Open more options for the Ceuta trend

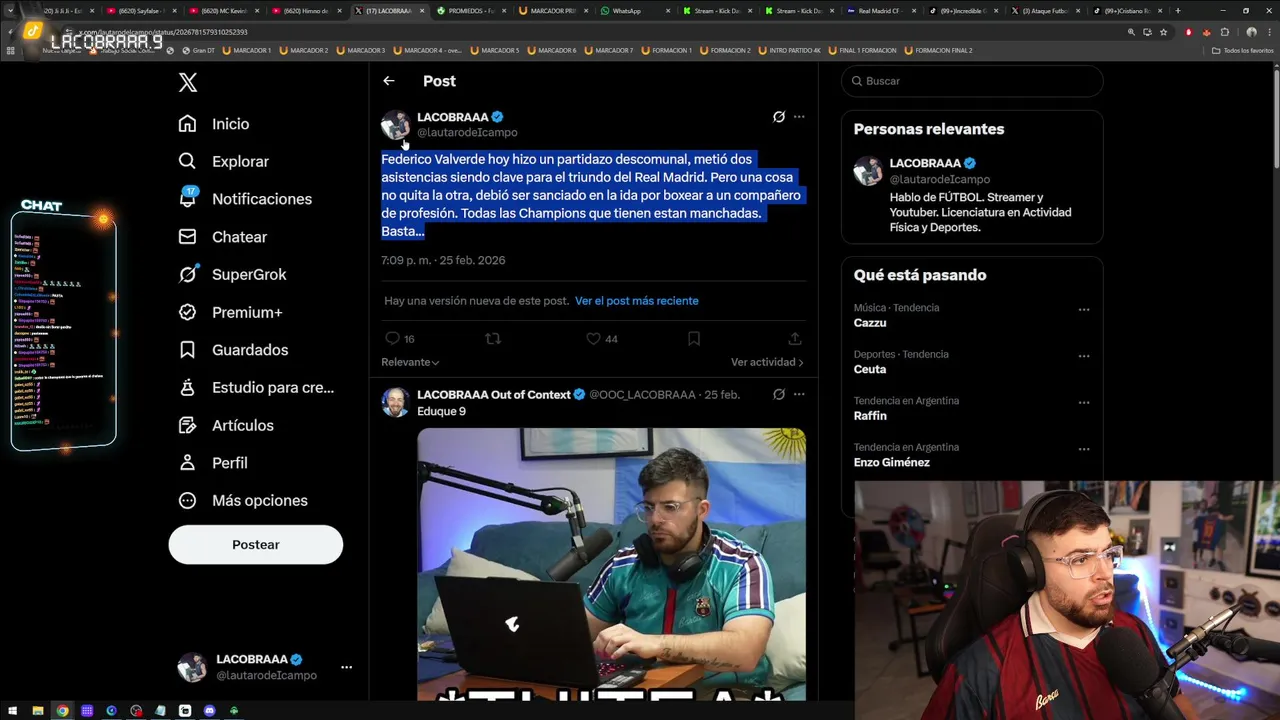[1084, 356]
